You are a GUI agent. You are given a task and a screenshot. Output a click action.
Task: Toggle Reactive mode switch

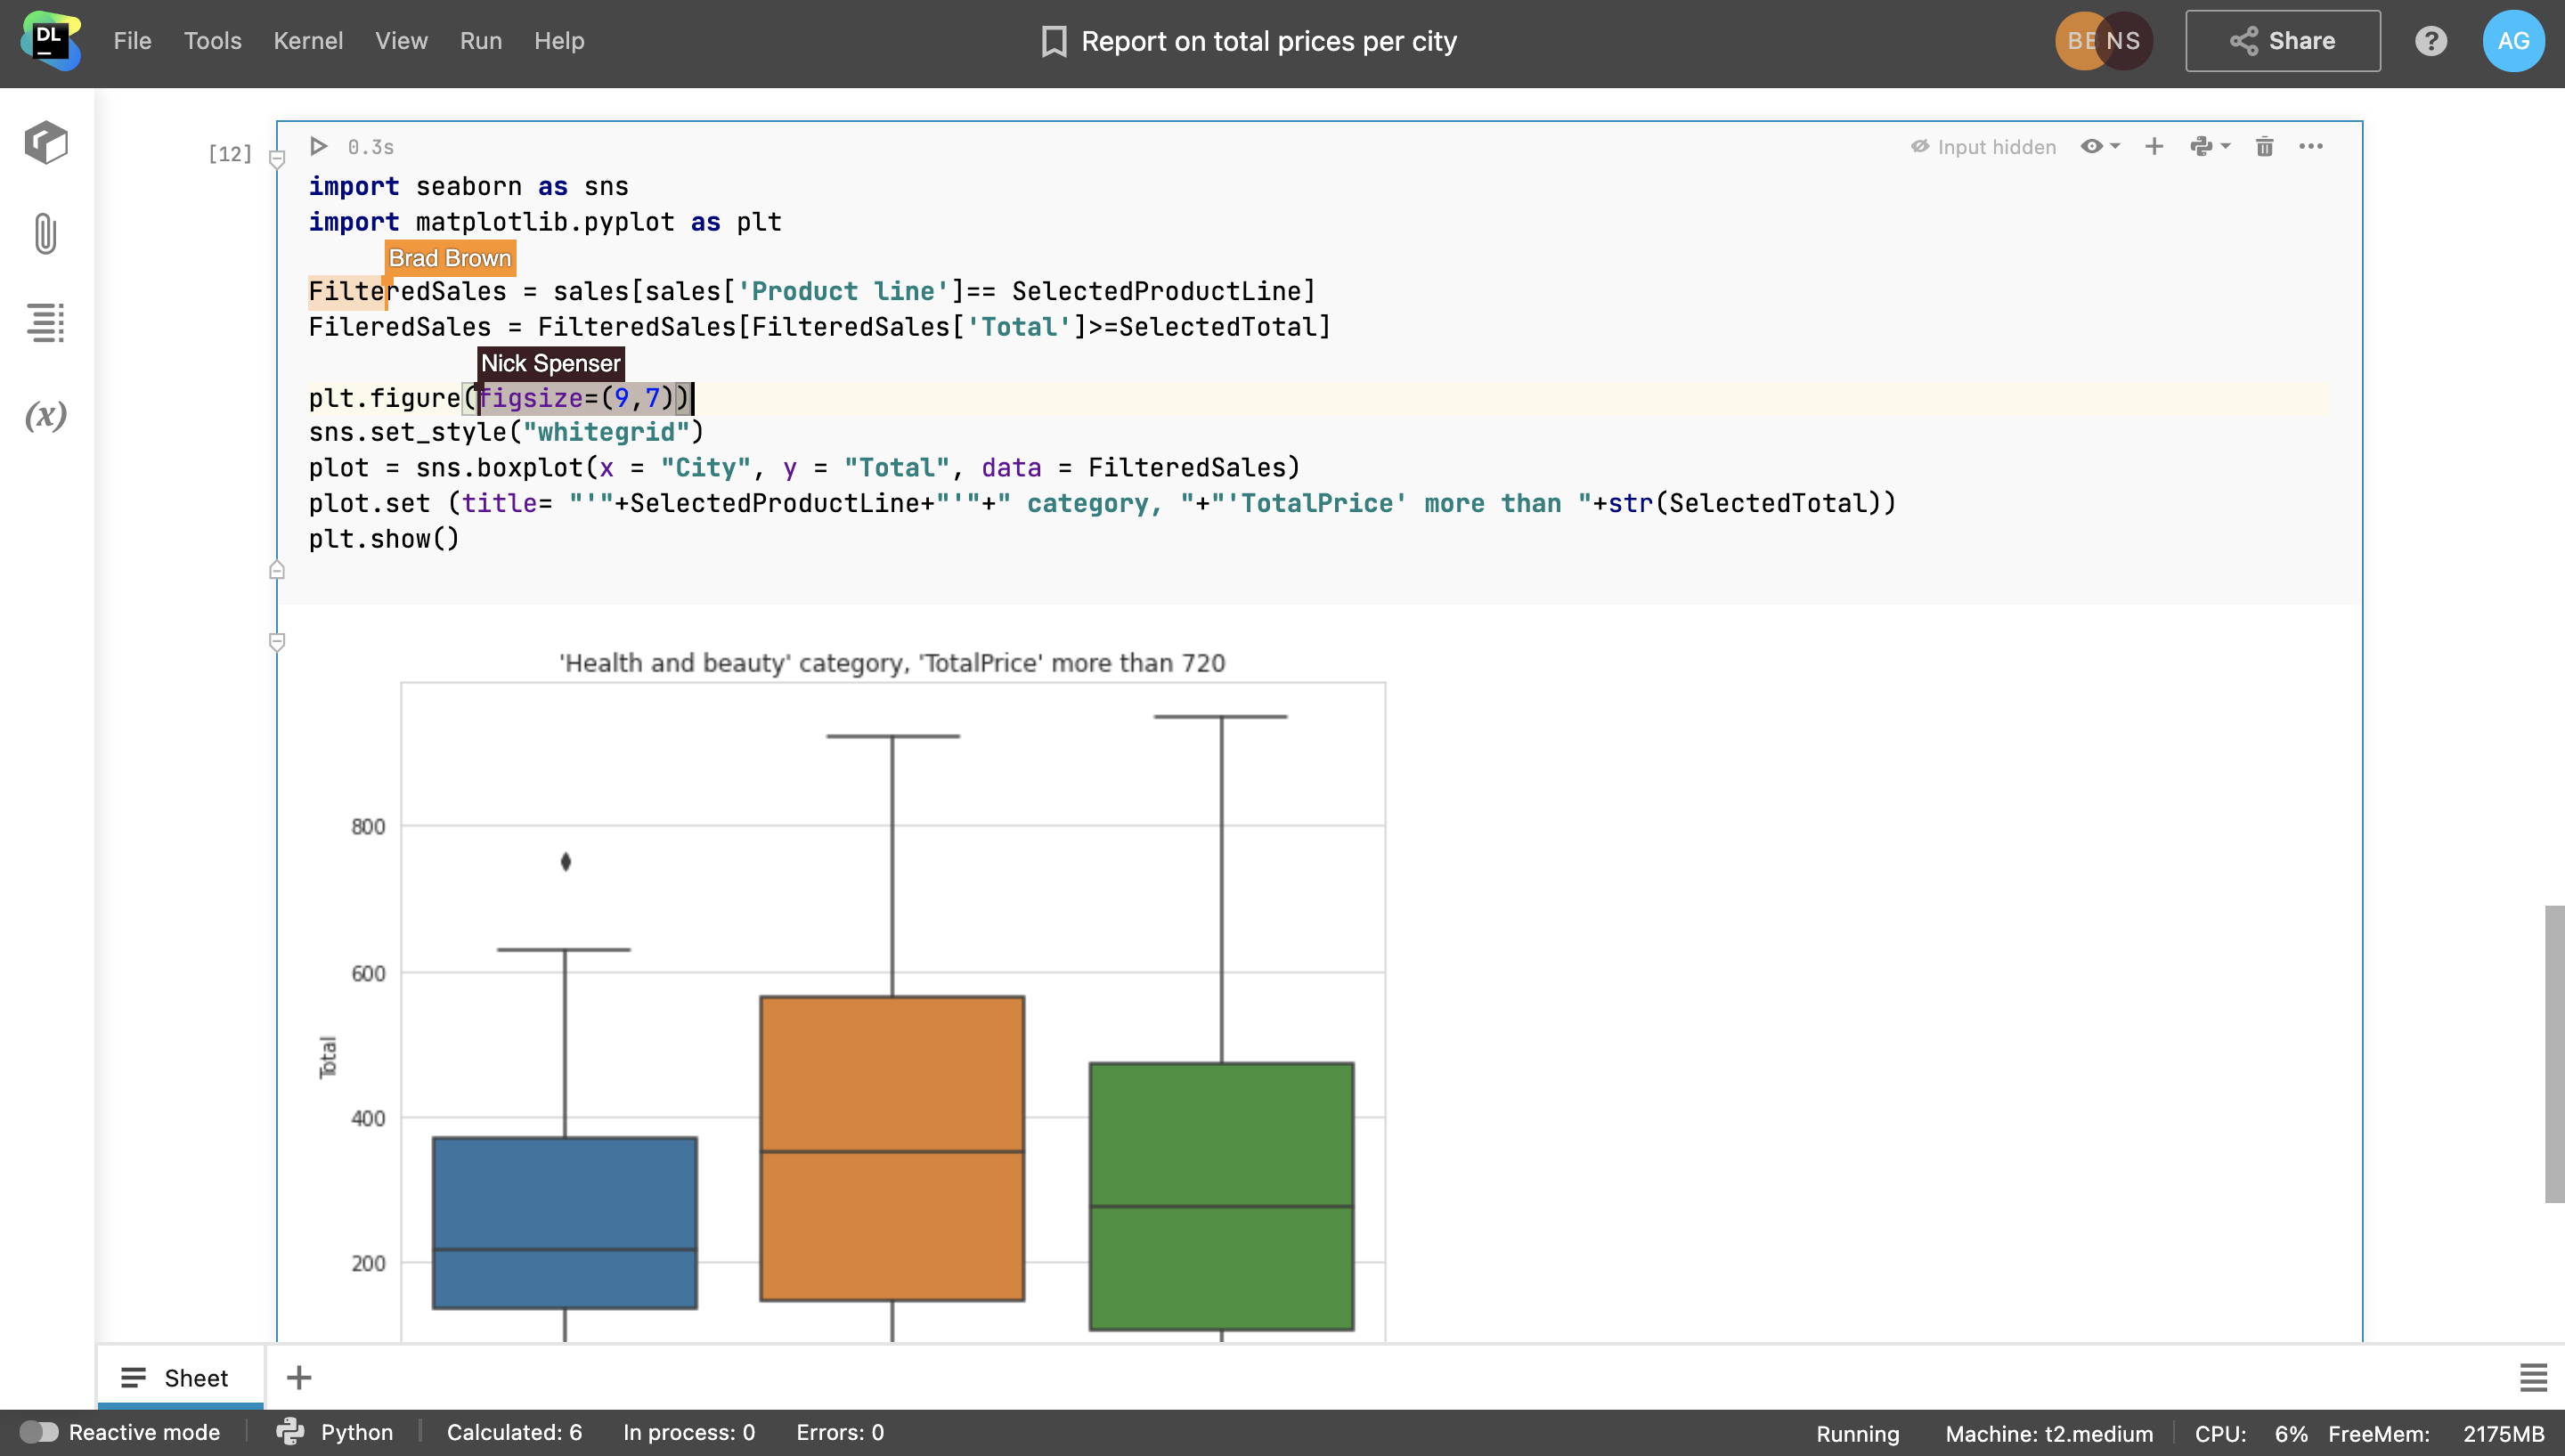point(39,1432)
